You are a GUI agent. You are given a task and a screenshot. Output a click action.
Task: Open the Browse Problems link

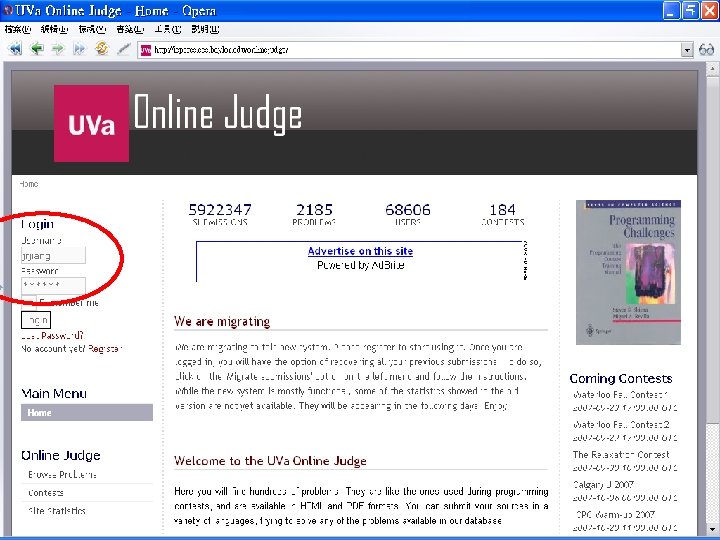point(62,474)
